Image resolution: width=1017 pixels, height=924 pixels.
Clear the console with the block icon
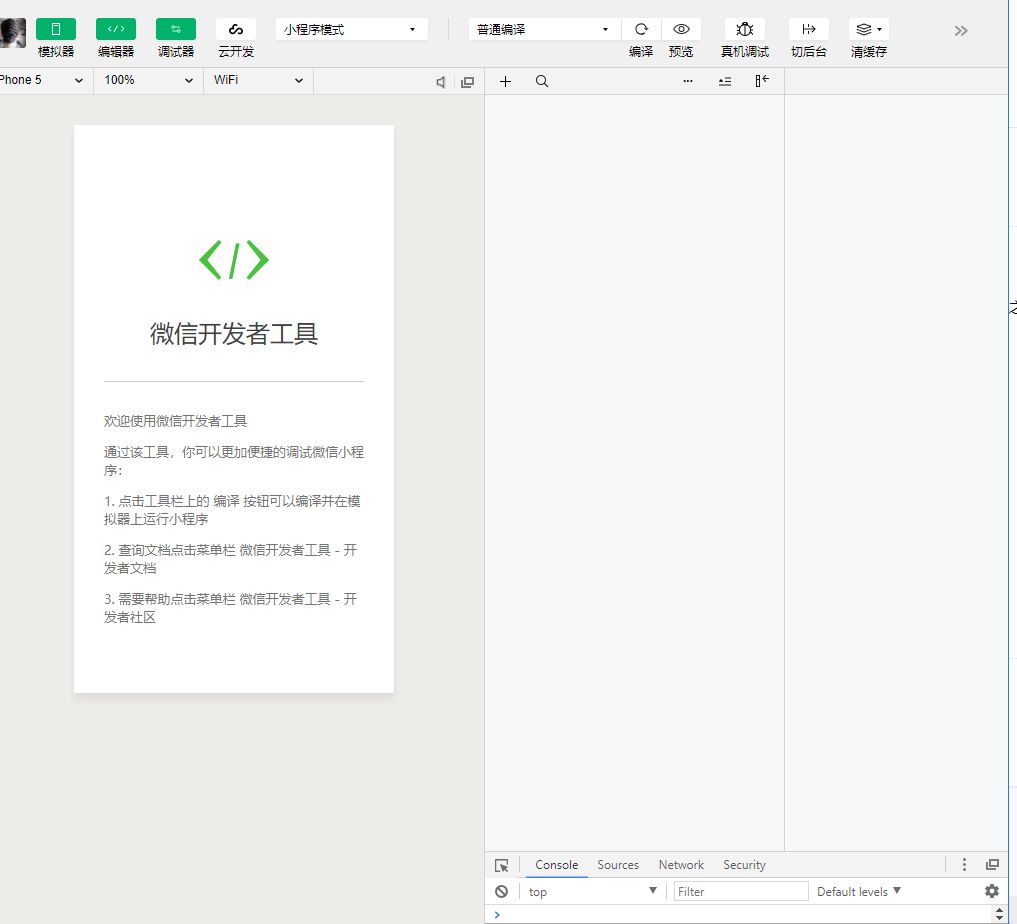pos(501,892)
